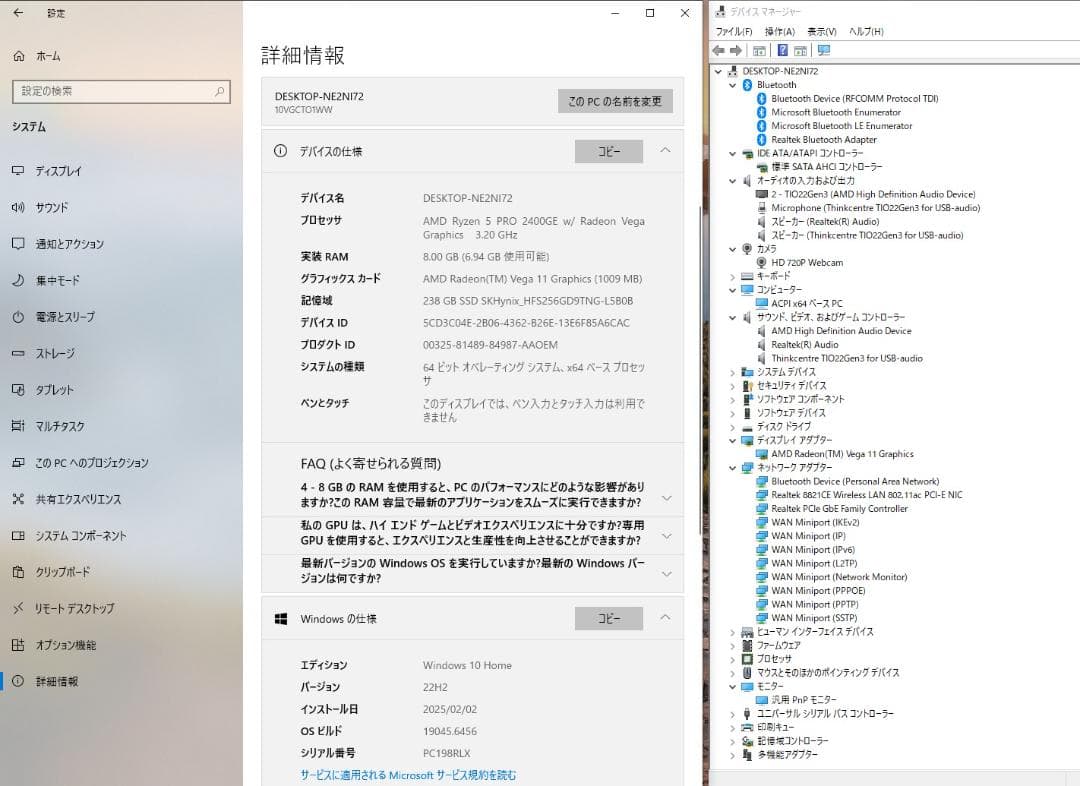Click the Focus assist (集中モード) moon icon
This screenshot has width=1080, height=786.
(x=18, y=280)
